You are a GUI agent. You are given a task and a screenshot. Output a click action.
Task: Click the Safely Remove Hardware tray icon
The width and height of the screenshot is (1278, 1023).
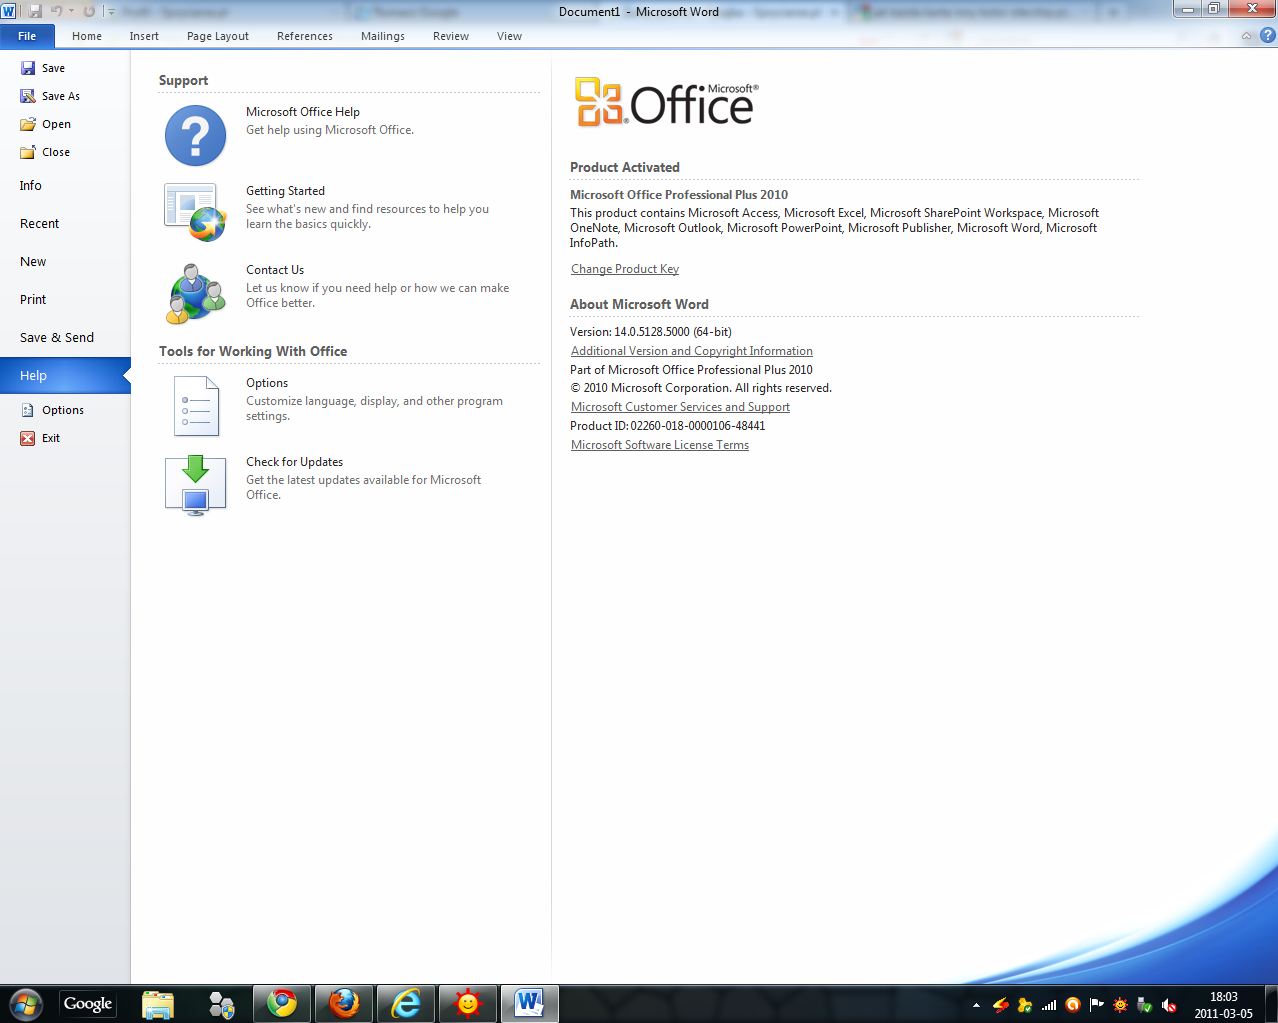pos(1145,1005)
